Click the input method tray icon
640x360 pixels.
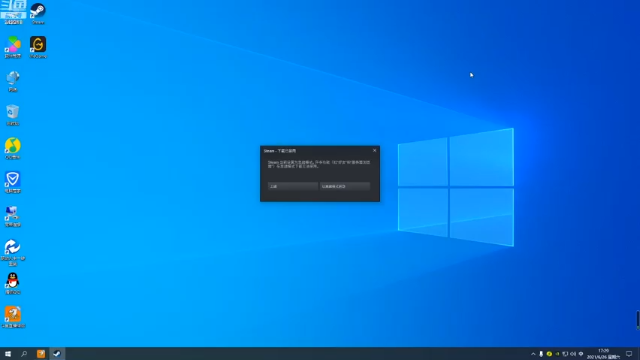point(581,354)
